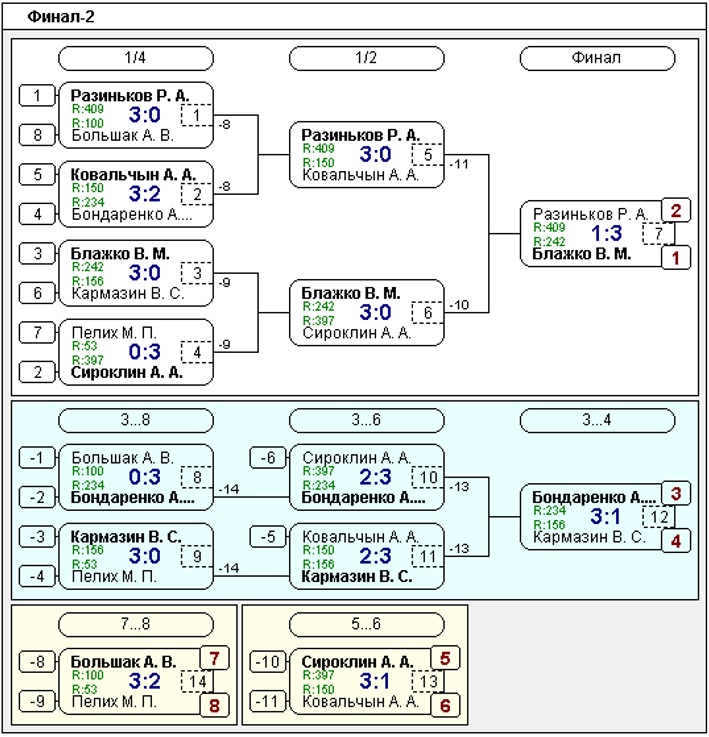
Task: Open the "3...4" round header
Action: pyautogui.click(x=597, y=420)
